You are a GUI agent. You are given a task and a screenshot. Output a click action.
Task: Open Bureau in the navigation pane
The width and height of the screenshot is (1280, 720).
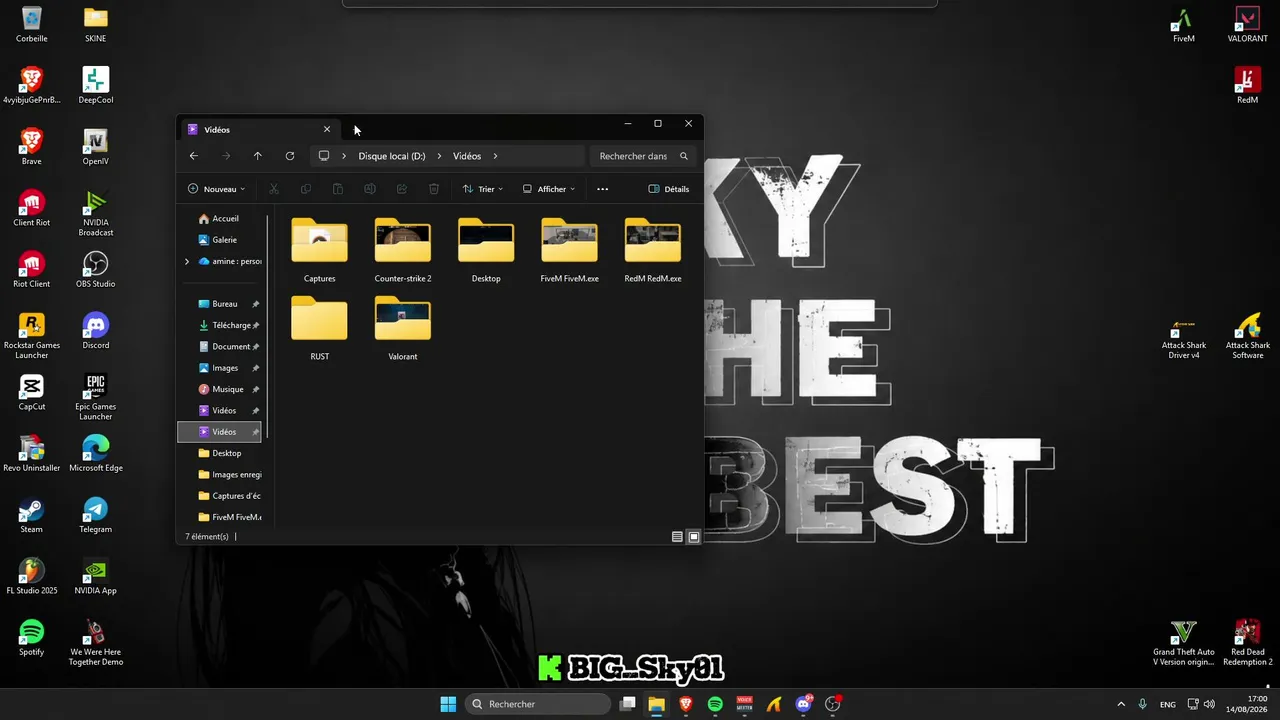[218, 304]
